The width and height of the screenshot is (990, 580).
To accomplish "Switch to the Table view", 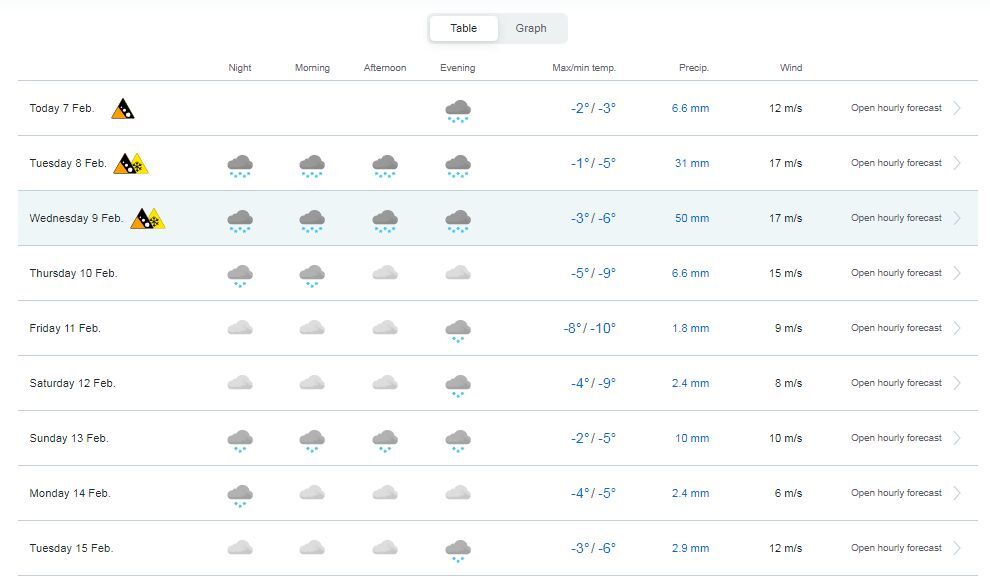I will pyautogui.click(x=463, y=28).
